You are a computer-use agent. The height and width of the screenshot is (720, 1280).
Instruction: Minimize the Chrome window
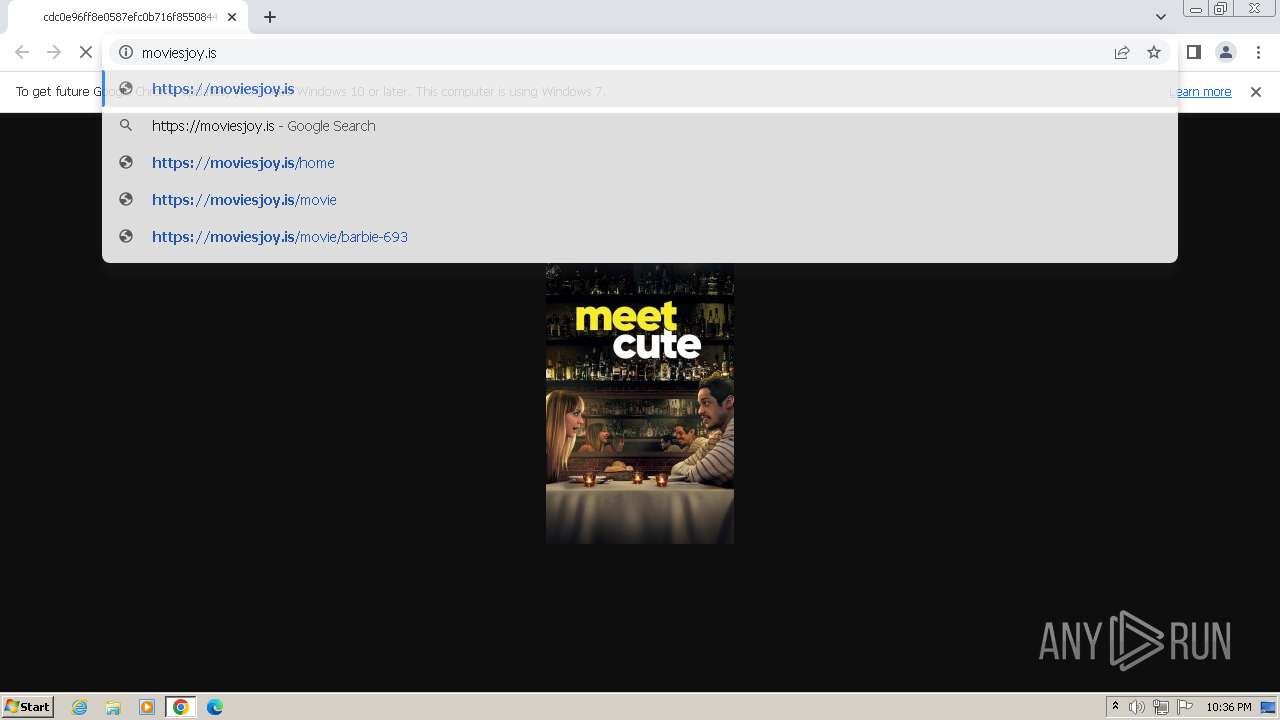pyautogui.click(x=1195, y=9)
